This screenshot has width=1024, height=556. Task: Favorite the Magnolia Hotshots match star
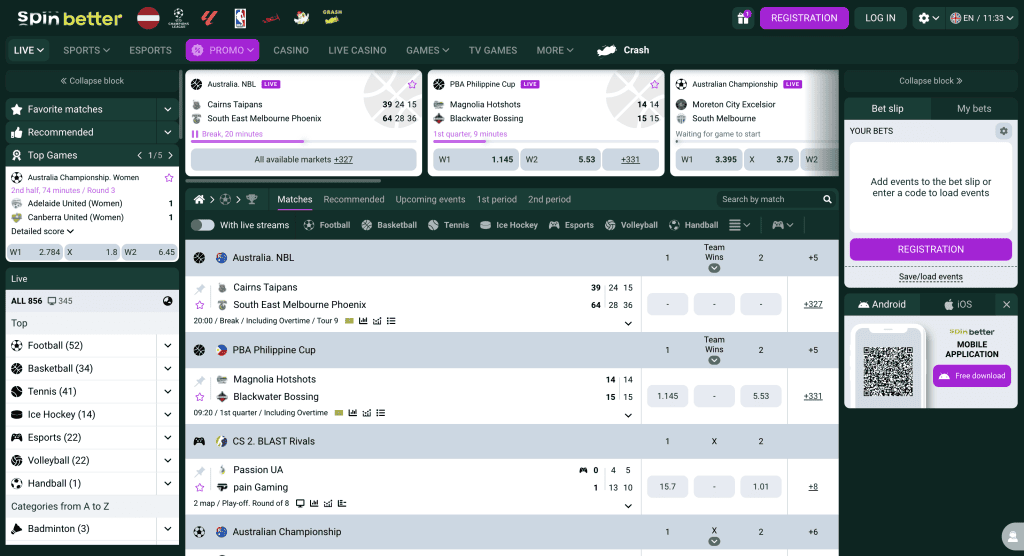[x=199, y=397]
